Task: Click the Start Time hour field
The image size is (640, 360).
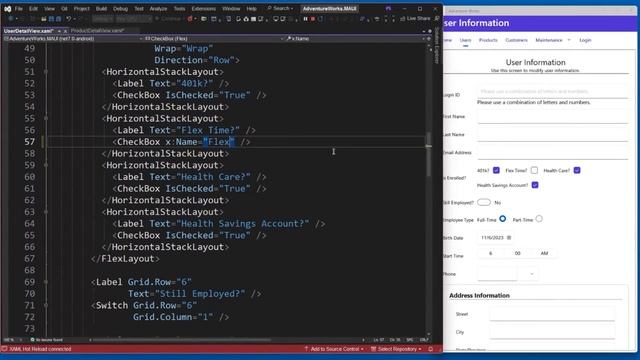Action: point(491,253)
